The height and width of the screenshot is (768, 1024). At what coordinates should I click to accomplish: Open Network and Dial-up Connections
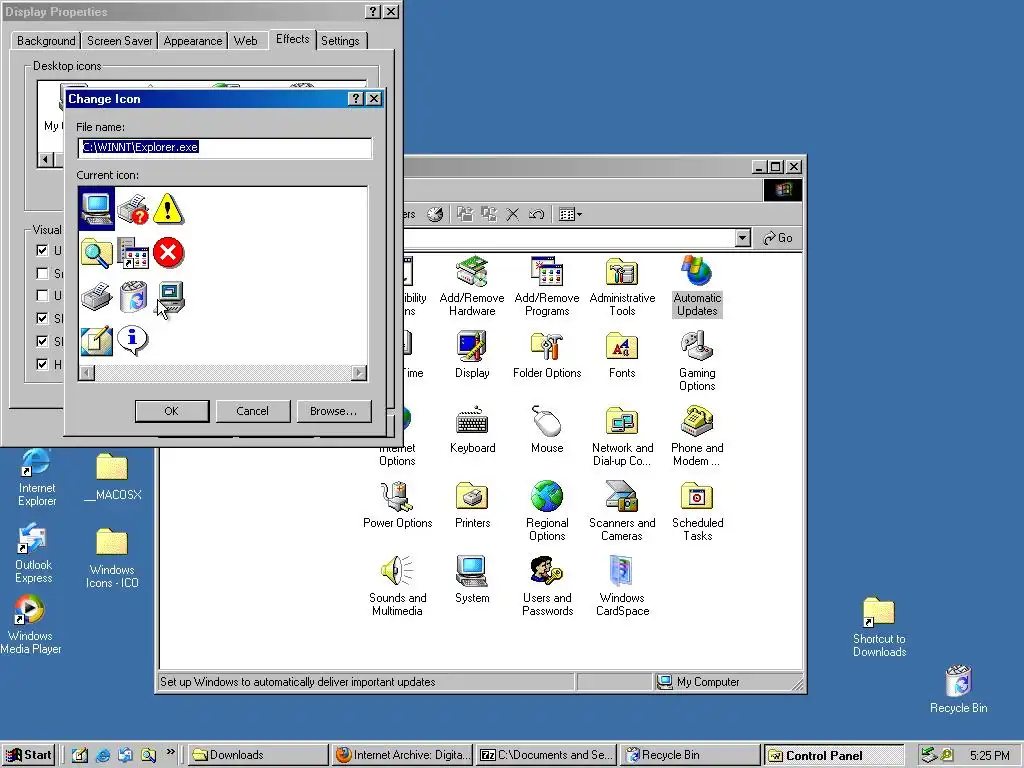(622, 436)
